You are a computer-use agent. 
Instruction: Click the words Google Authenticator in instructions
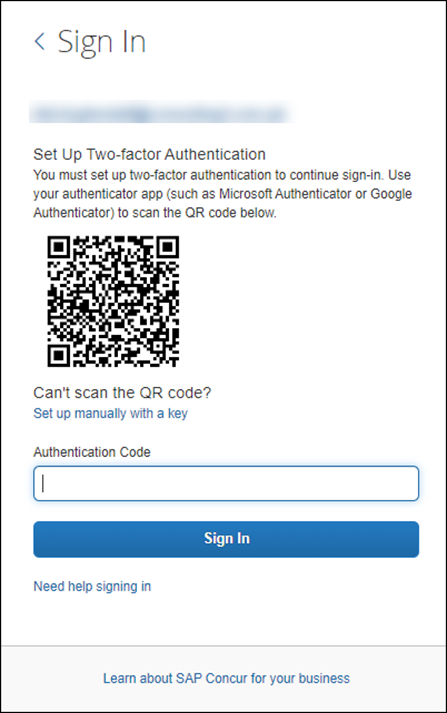pos(223,203)
